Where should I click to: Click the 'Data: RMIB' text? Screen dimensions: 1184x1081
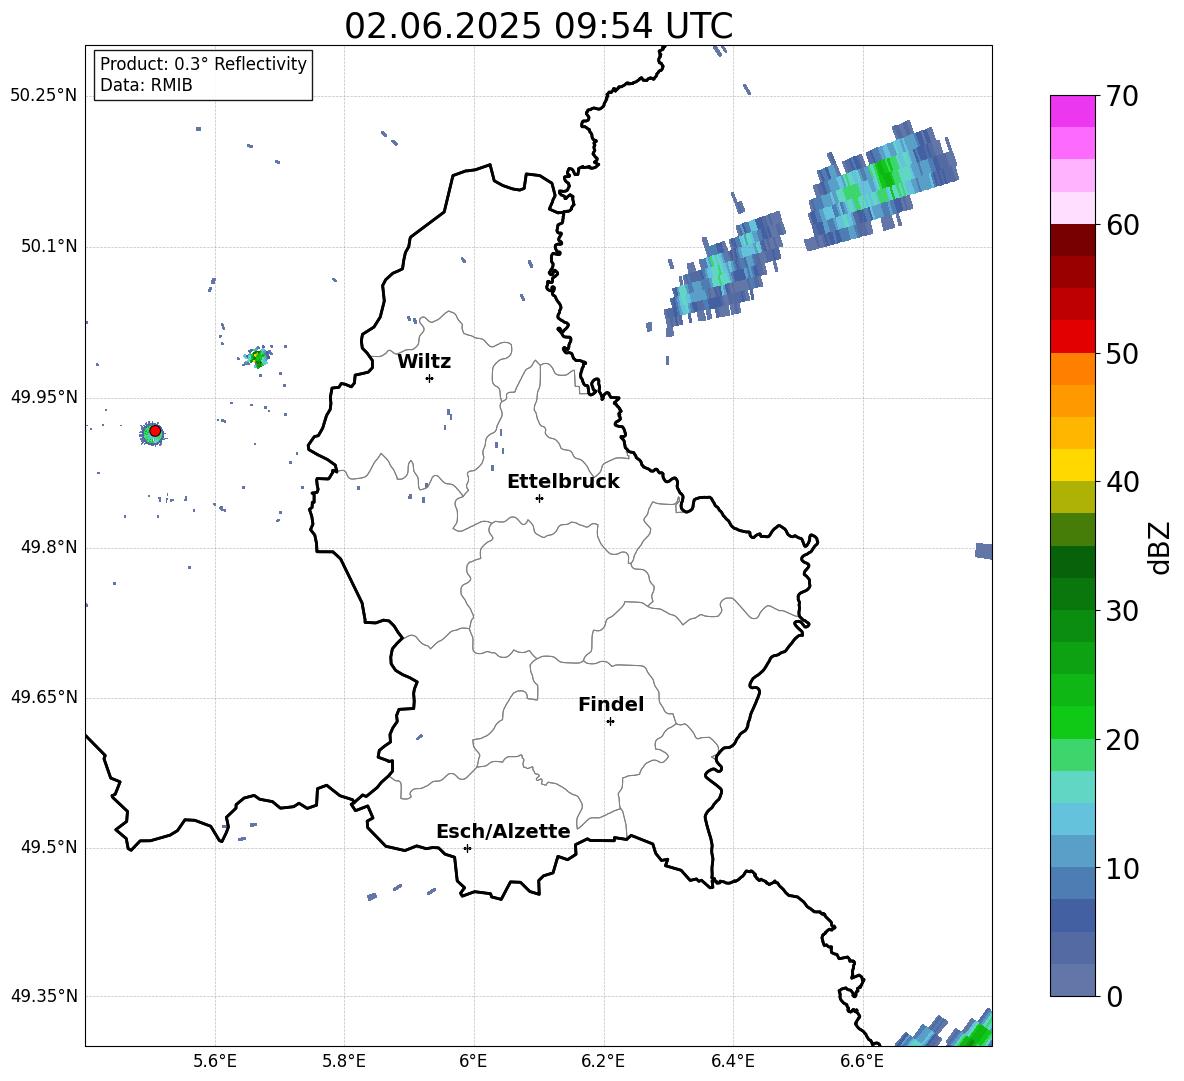point(146,85)
